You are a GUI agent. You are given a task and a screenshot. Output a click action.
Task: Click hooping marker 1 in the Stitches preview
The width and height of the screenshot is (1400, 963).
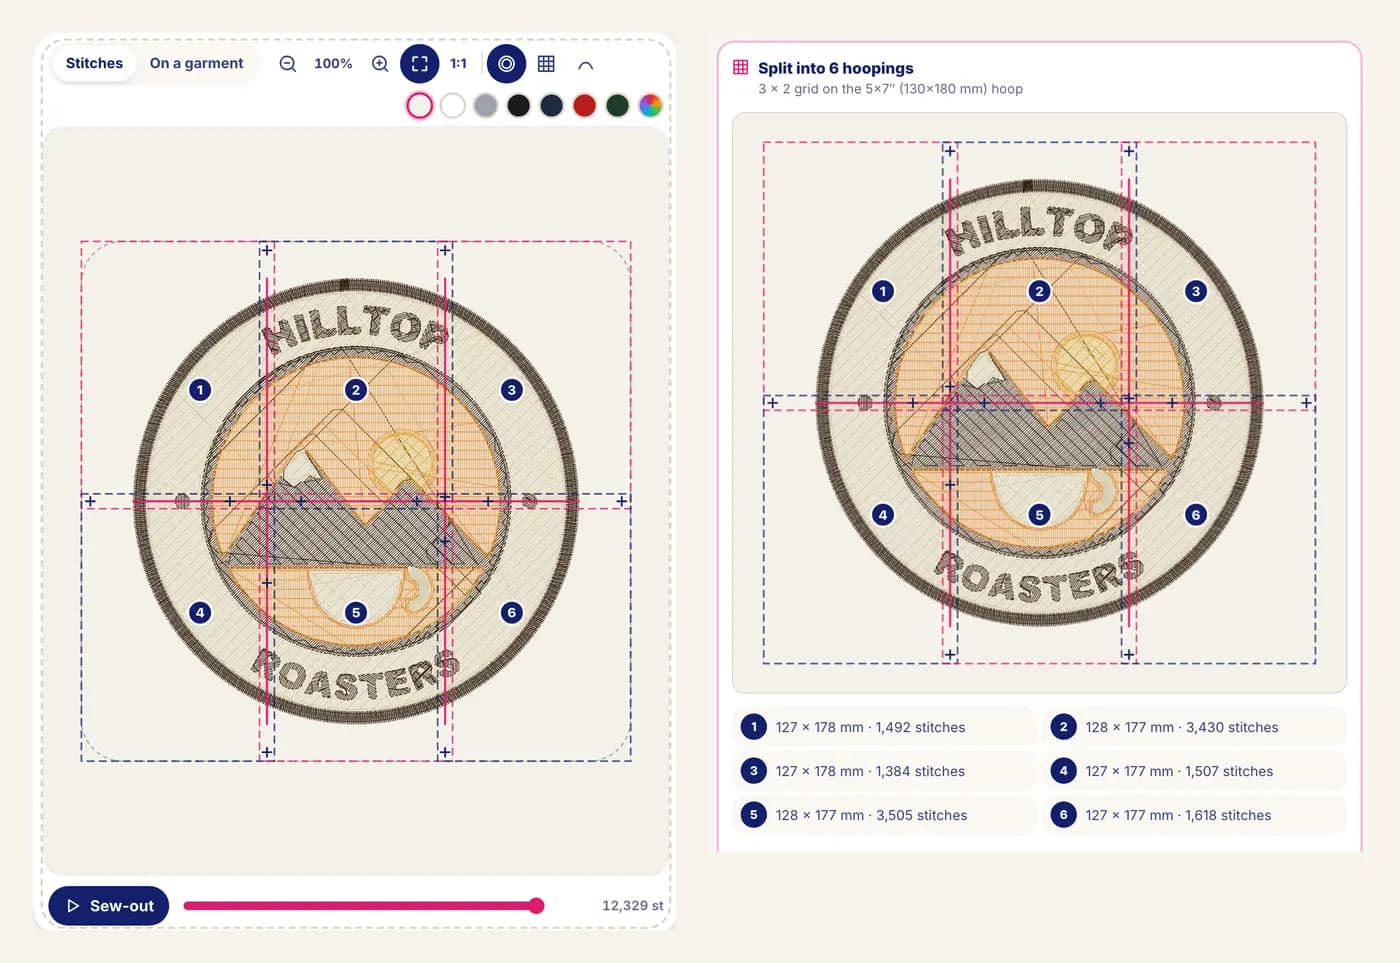coord(200,390)
